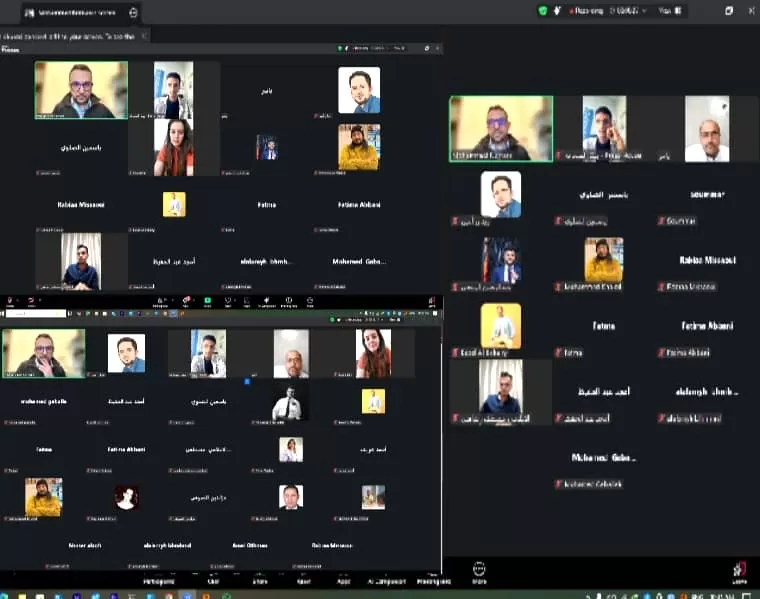The width and height of the screenshot is (760, 599).
Task: Dismiss the screen sharing notification banner
Action: pos(144,35)
